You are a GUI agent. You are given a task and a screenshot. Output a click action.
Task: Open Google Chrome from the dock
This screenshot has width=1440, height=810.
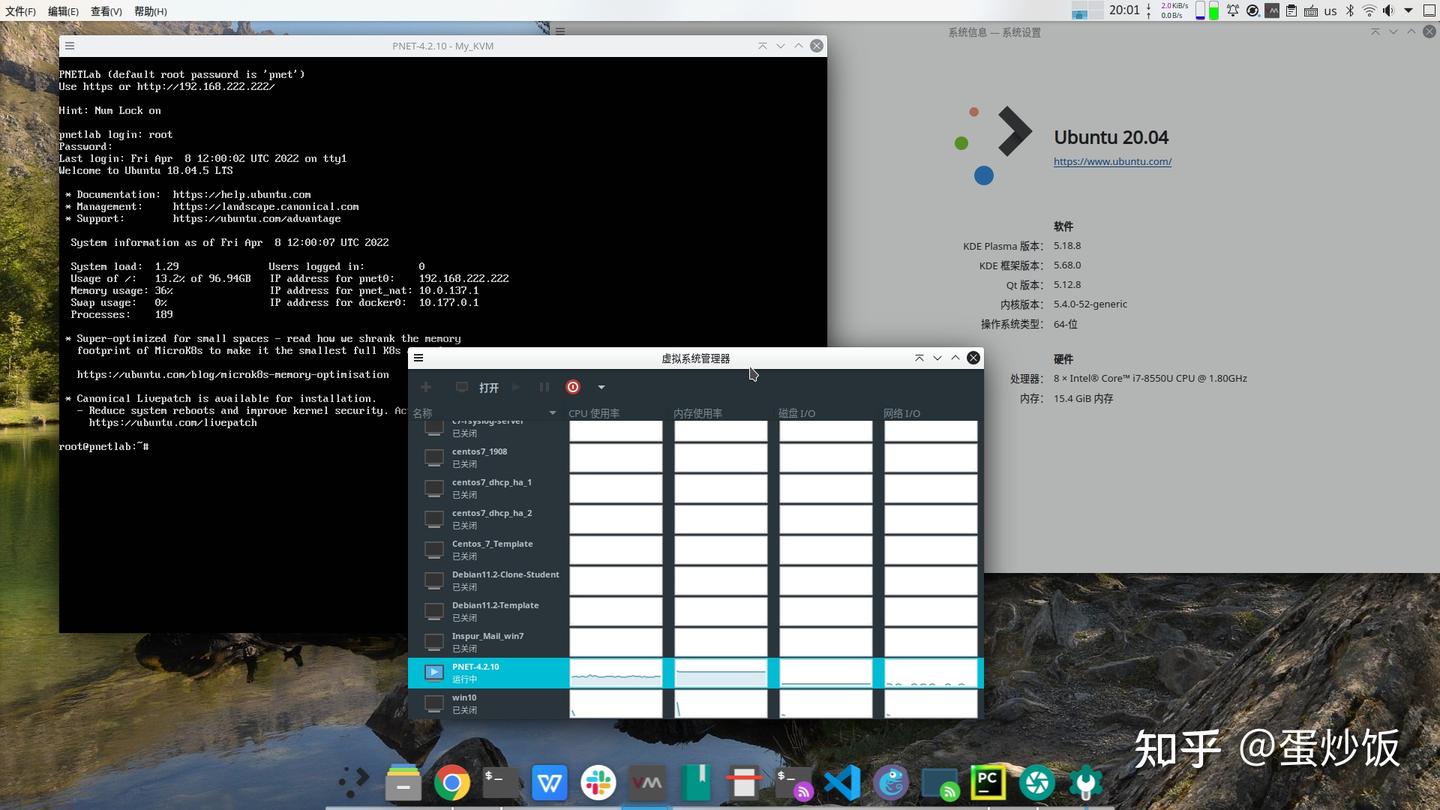click(452, 783)
